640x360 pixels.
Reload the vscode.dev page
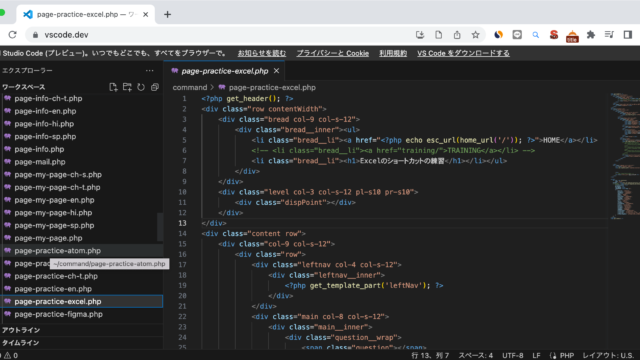point(12,35)
